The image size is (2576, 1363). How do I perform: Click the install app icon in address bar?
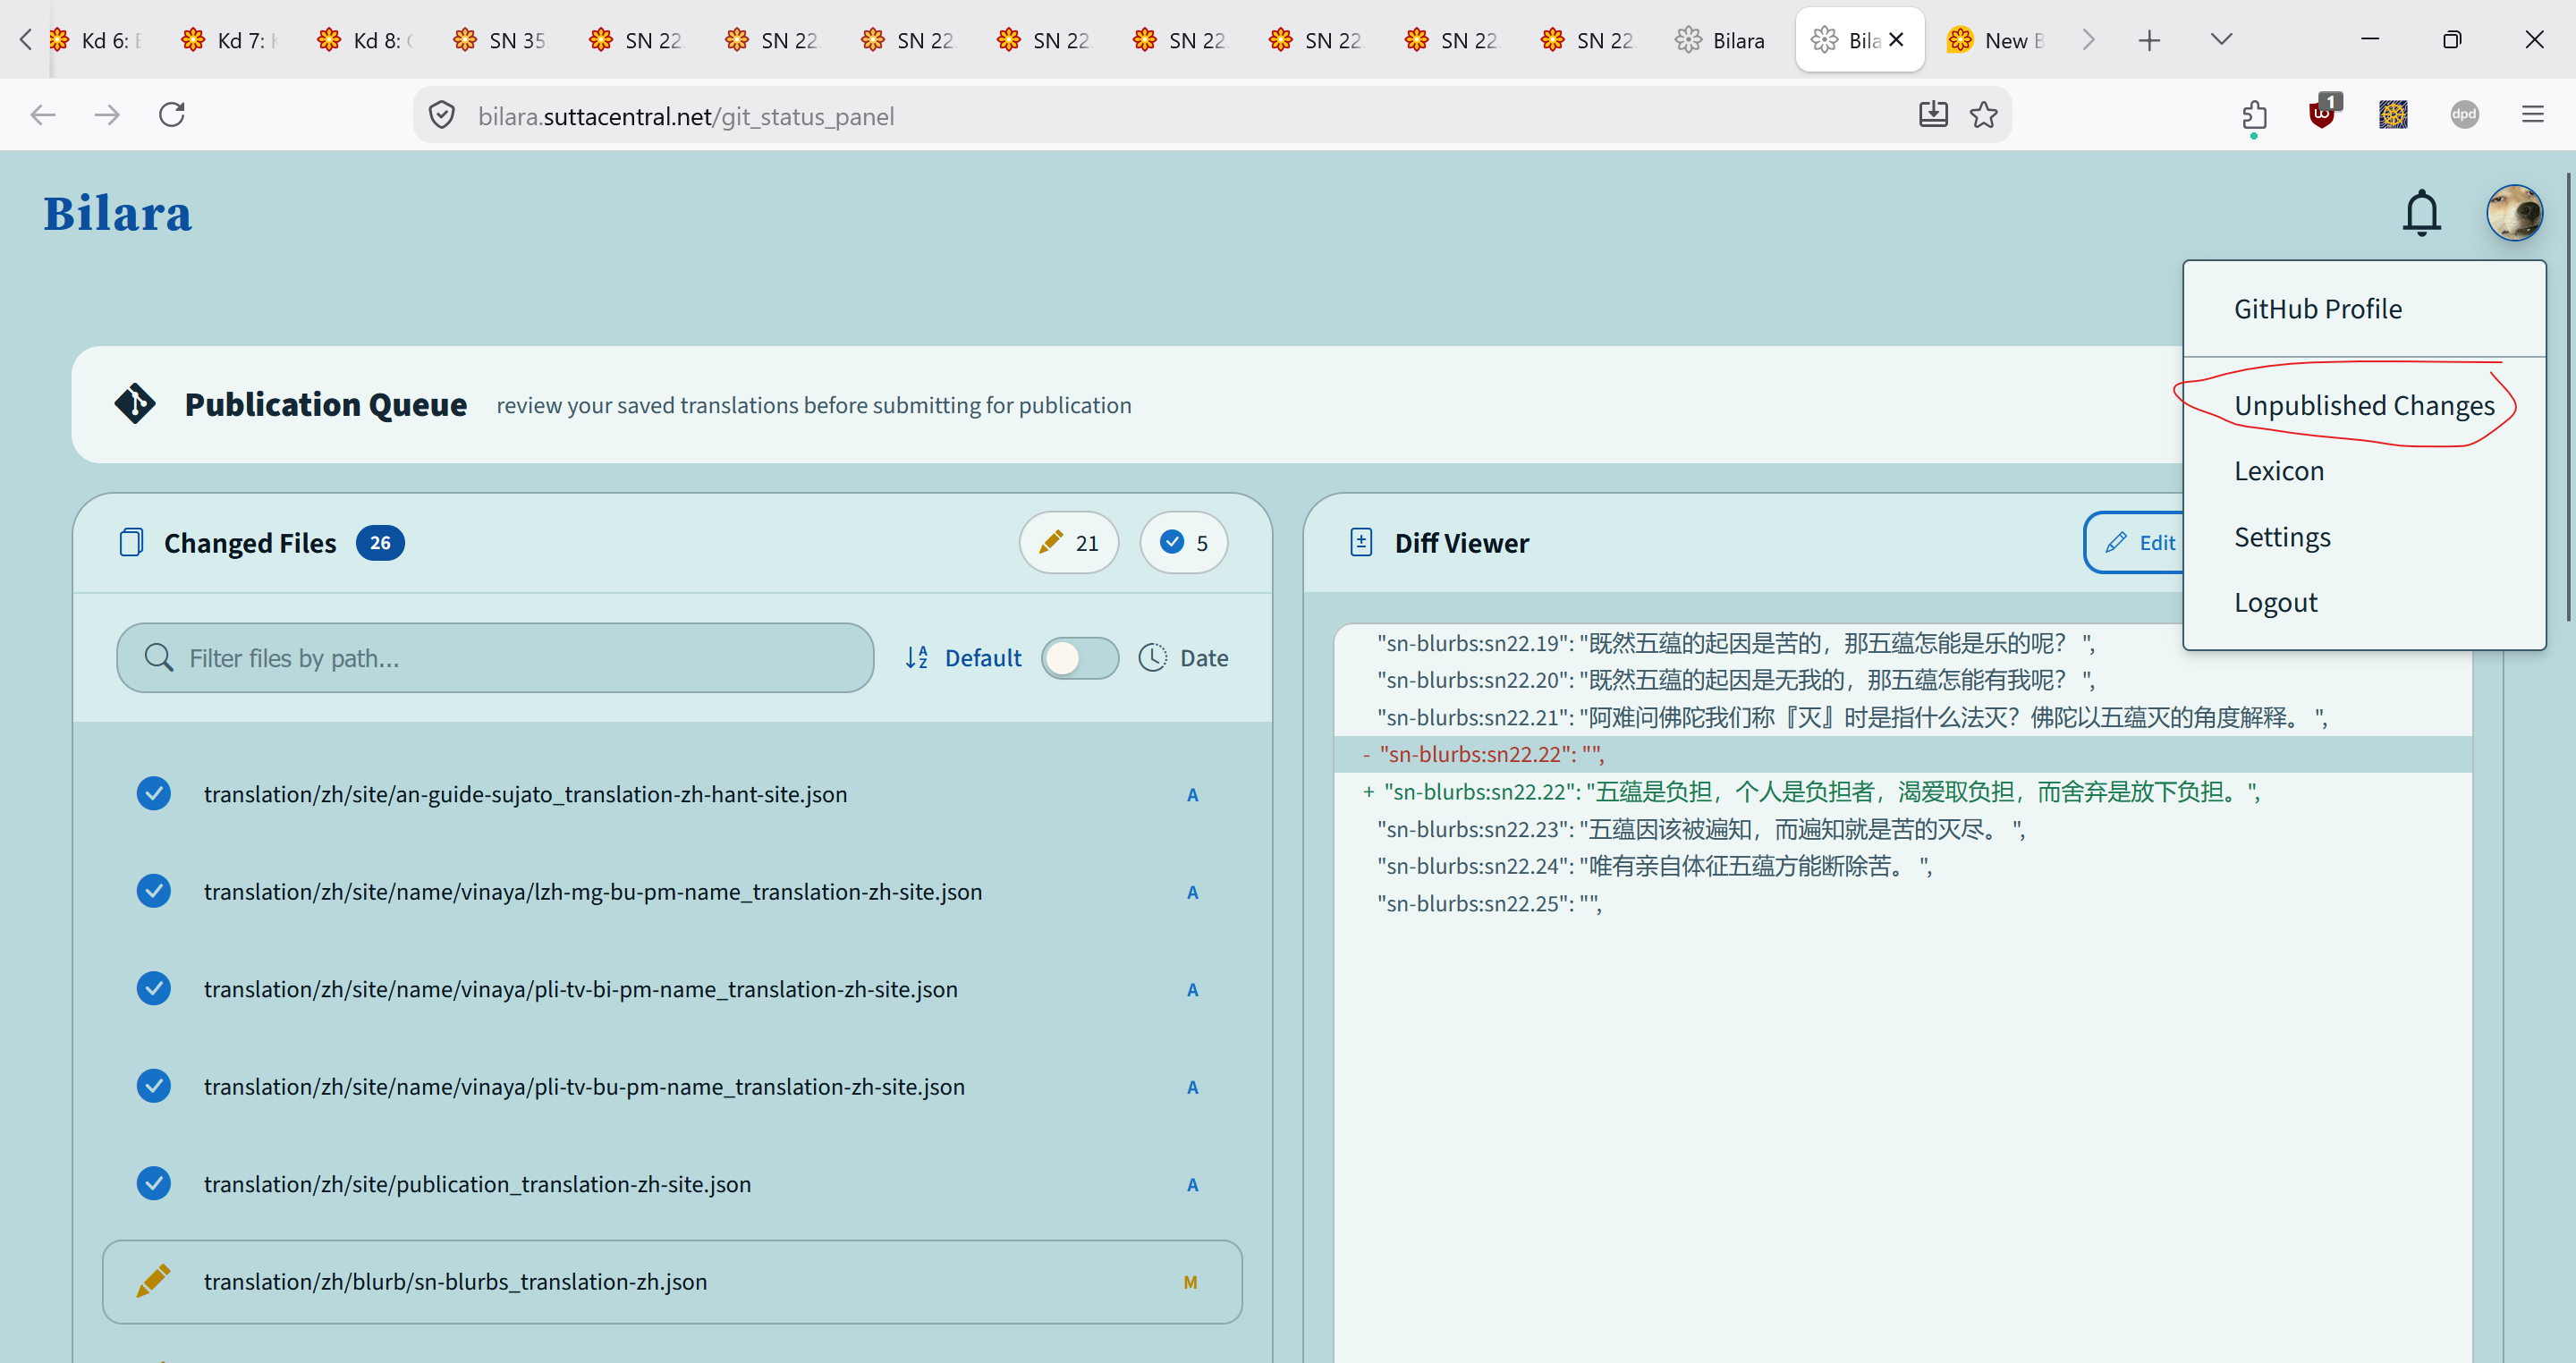1933,115
